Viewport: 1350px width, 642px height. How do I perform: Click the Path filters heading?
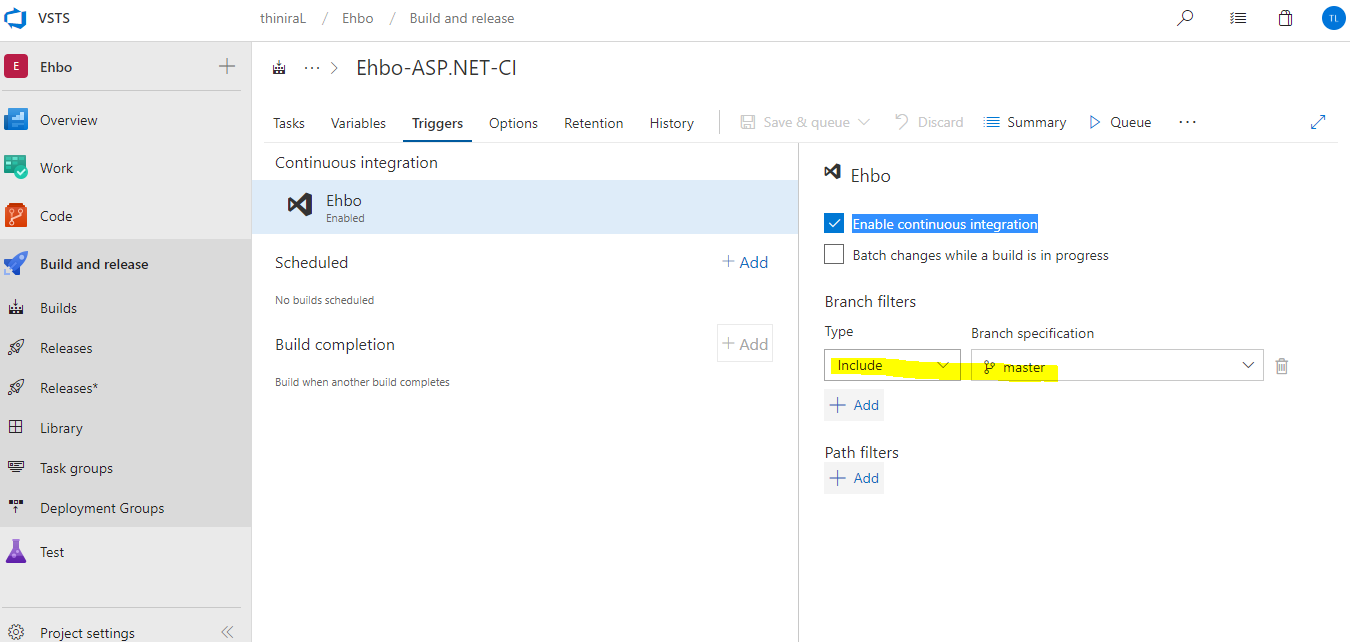pos(862,452)
